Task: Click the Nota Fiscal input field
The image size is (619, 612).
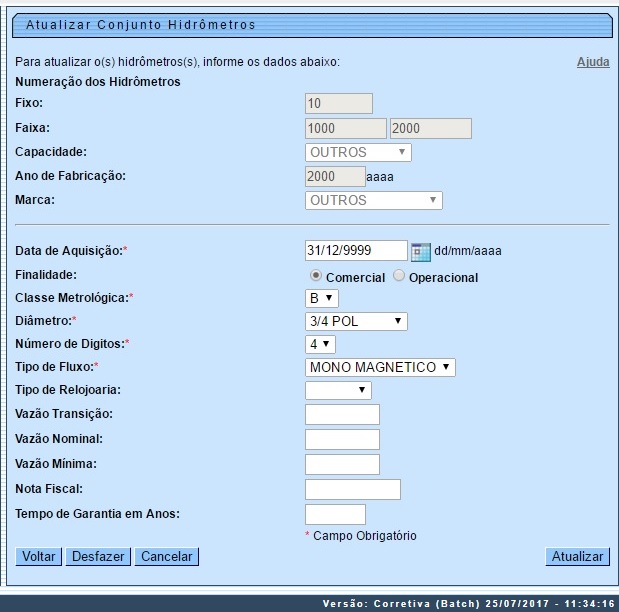Action: pyautogui.click(x=352, y=489)
